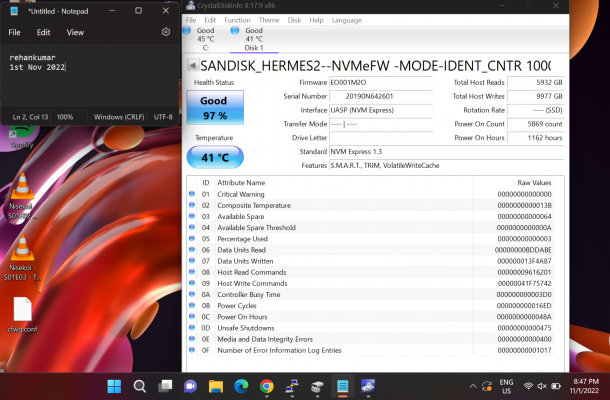Select the C: drive Good 45 °C tab

point(205,39)
